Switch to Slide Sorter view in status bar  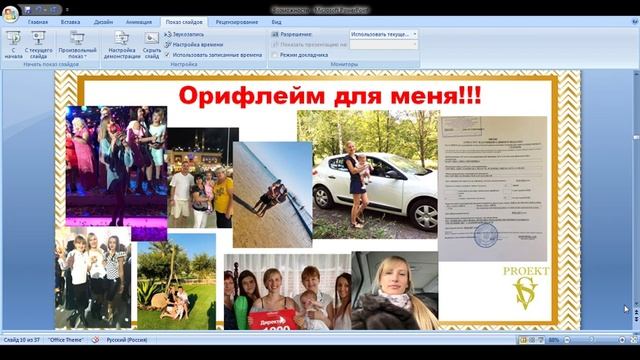coord(532,340)
